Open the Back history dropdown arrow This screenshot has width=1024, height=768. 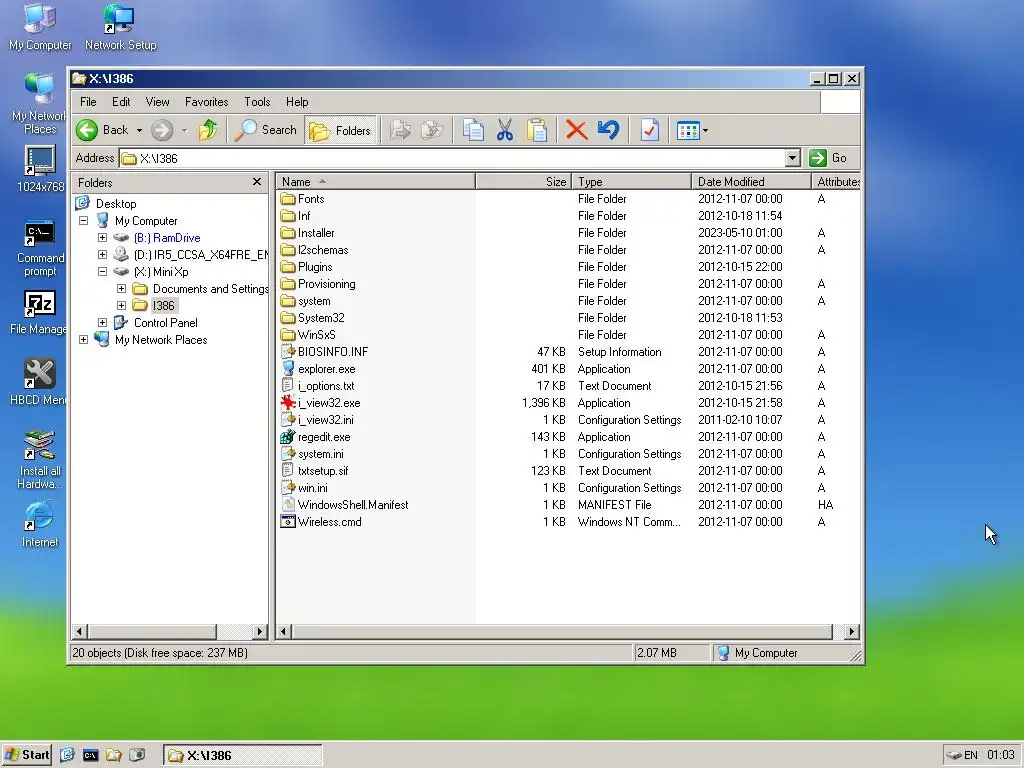(x=139, y=131)
